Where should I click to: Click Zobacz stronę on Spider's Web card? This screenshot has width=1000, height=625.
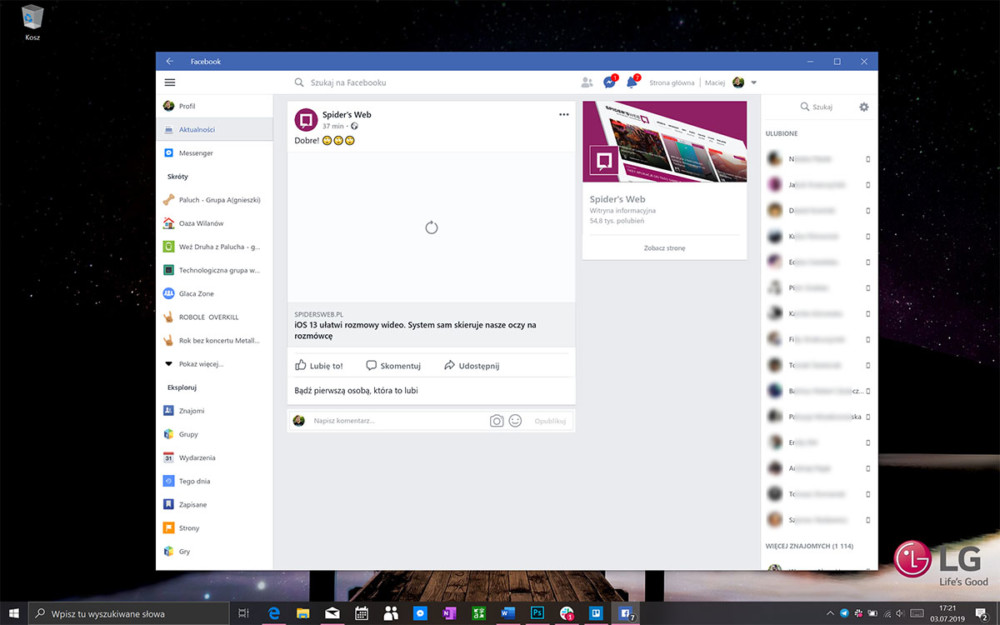[665, 248]
